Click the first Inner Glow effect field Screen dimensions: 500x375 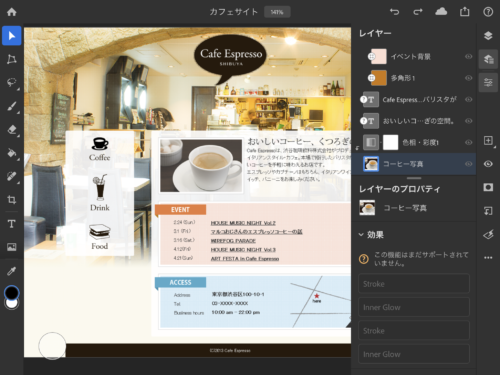[414, 307]
